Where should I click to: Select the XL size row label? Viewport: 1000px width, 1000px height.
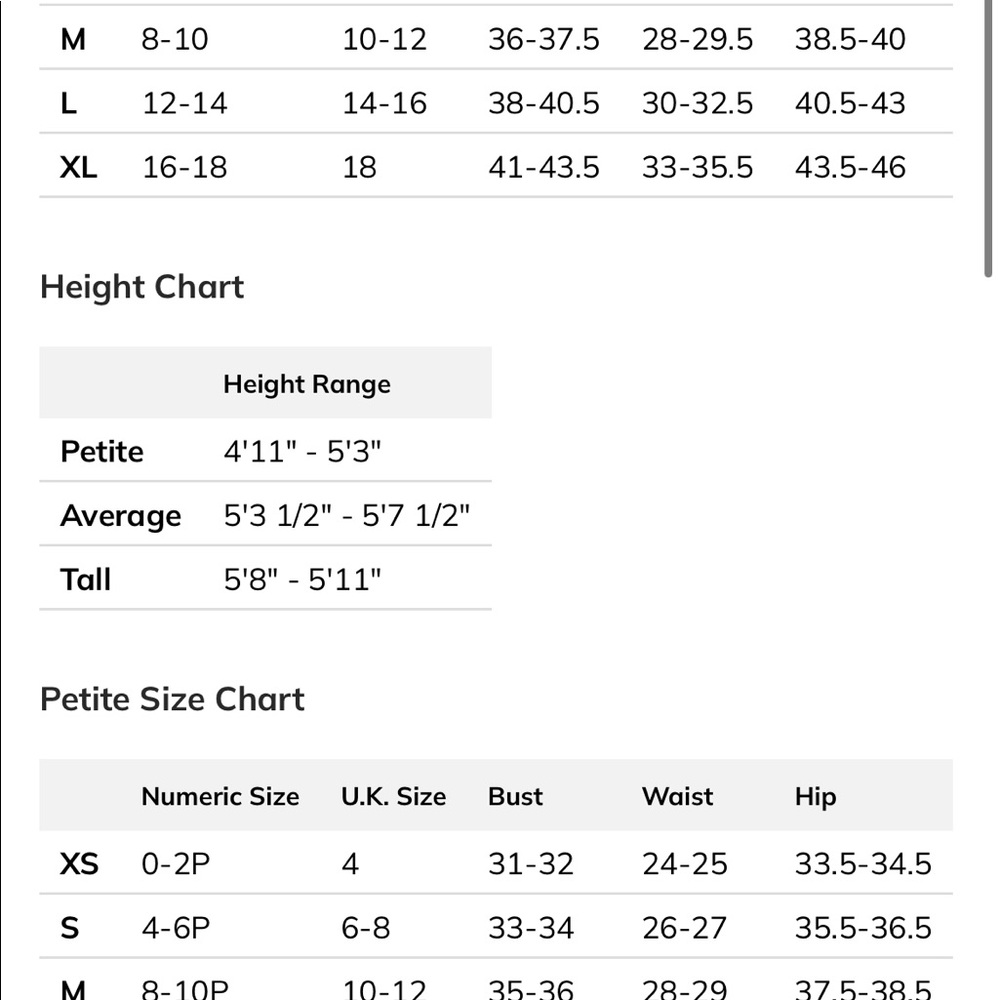click(78, 168)
